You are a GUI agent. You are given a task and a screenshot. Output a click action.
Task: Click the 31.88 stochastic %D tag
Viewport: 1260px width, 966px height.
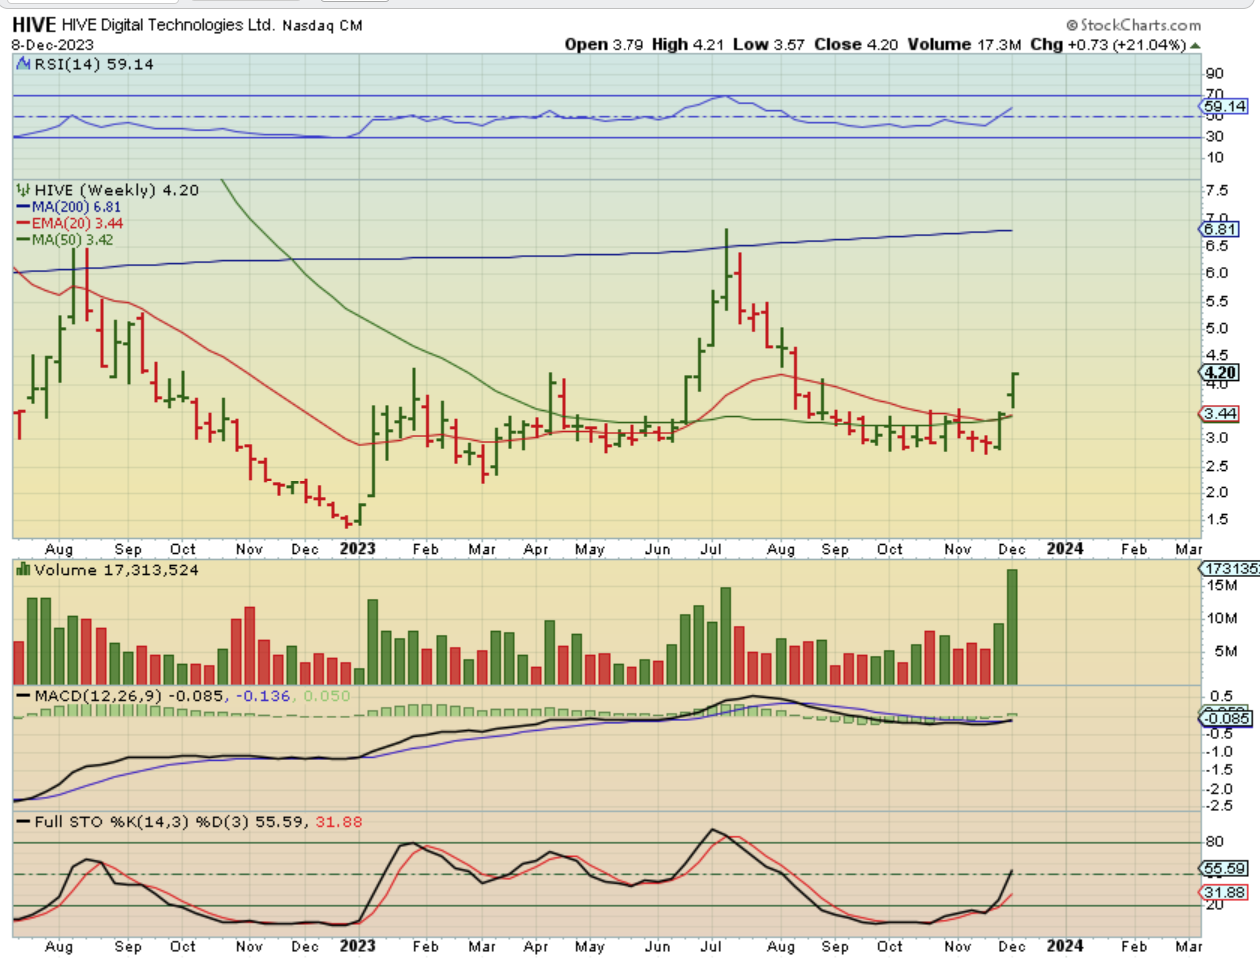coord(1224,892)
